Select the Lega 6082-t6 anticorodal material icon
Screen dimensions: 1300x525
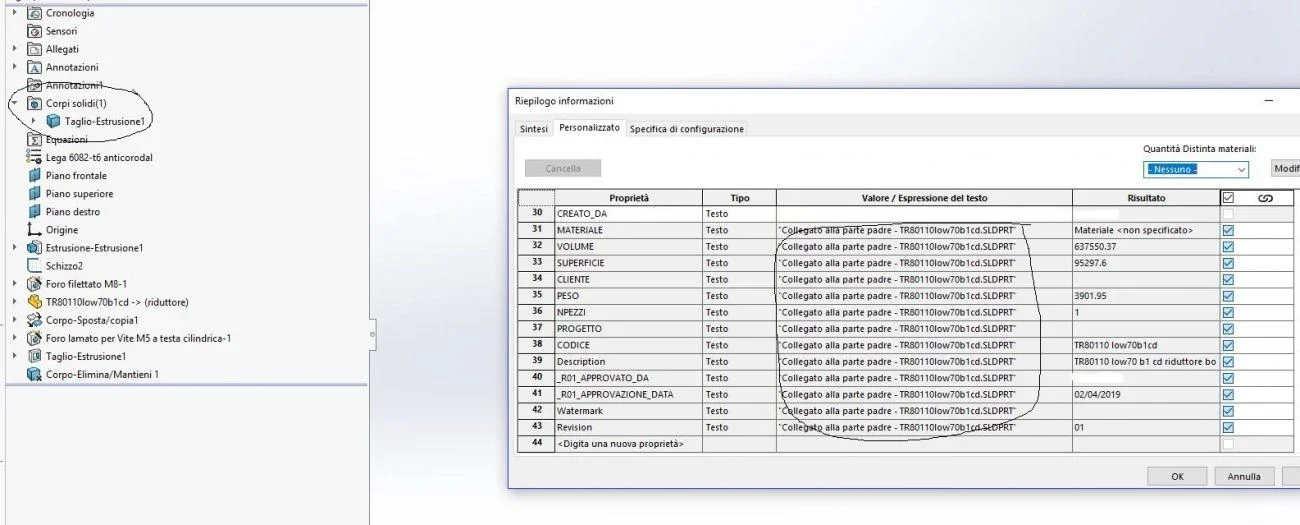click(35, 157)
